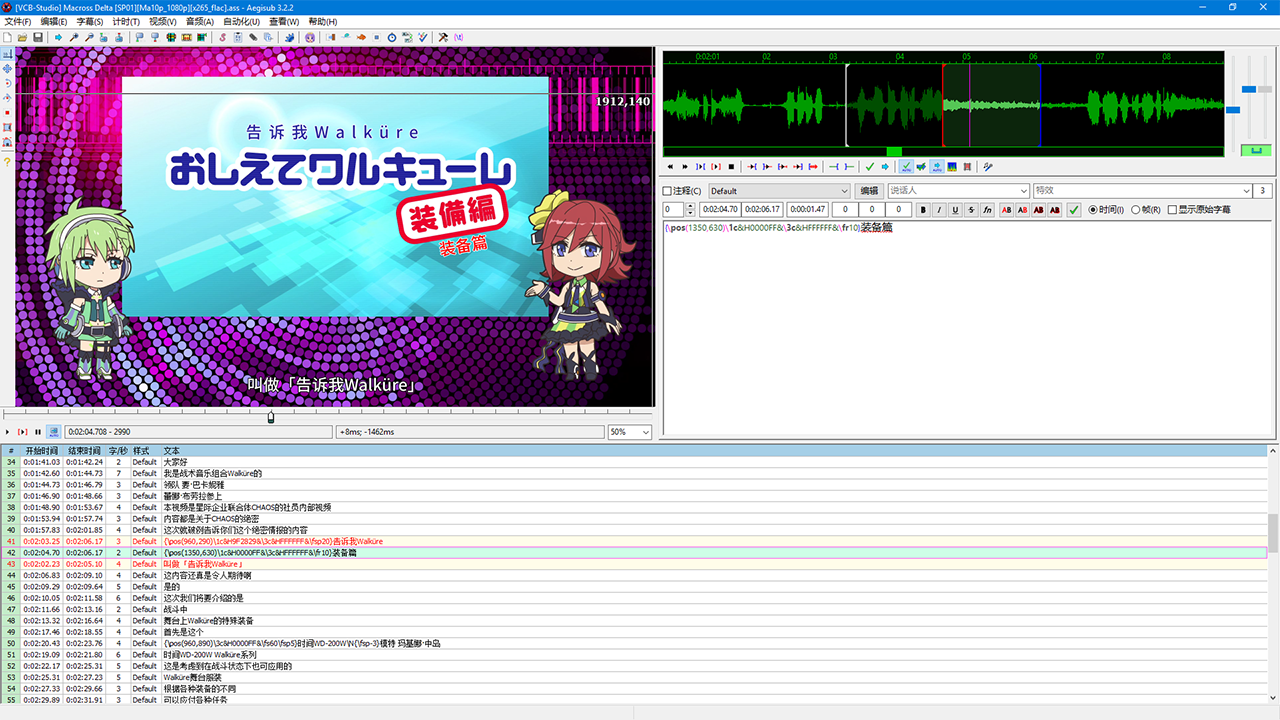Open Aegisub Options wrench-hammer icon
This screenshot has height=720, width=1280.
point(443,37)
